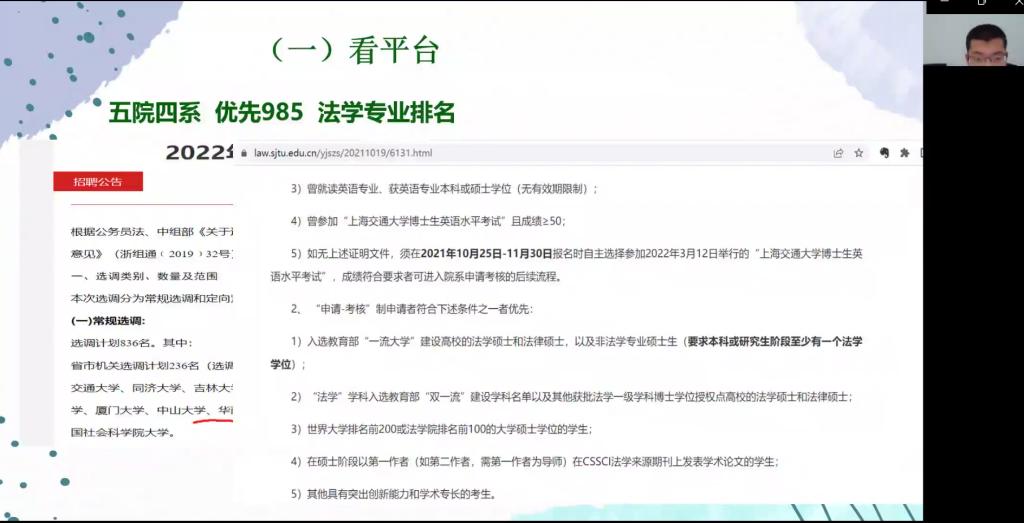The image size is (1024, 523).
Task: Click the bold text 要求本科或研究生阶段
Action: (762, 341)
